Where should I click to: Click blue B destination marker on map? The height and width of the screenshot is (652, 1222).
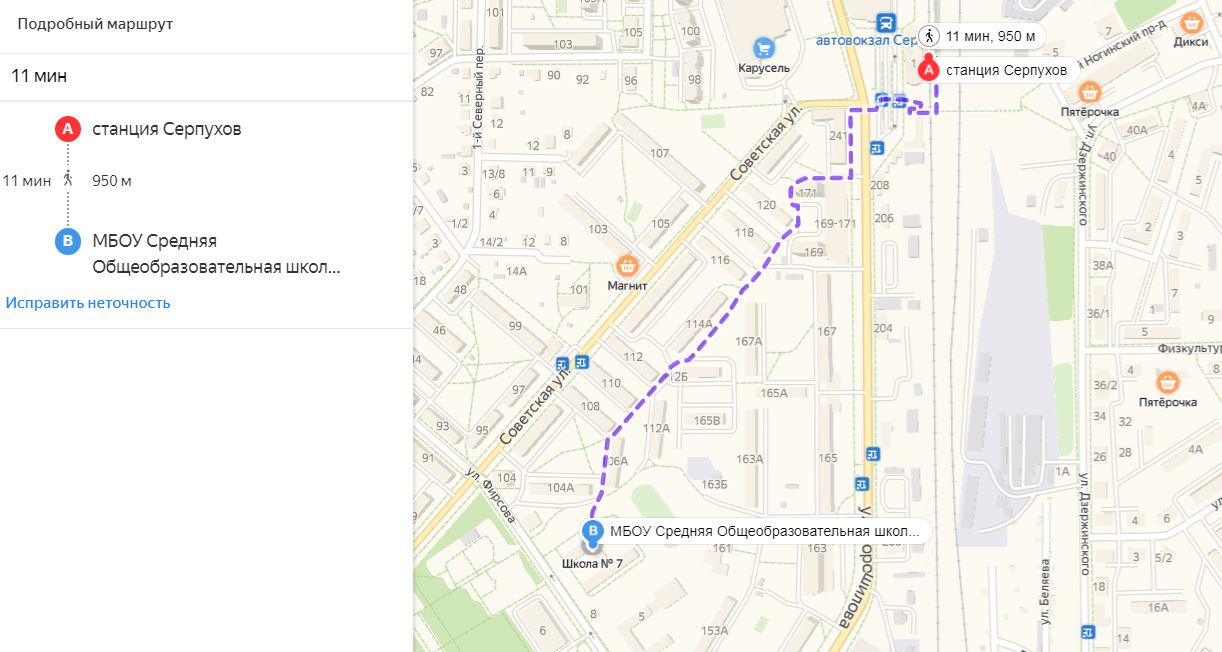593,530
